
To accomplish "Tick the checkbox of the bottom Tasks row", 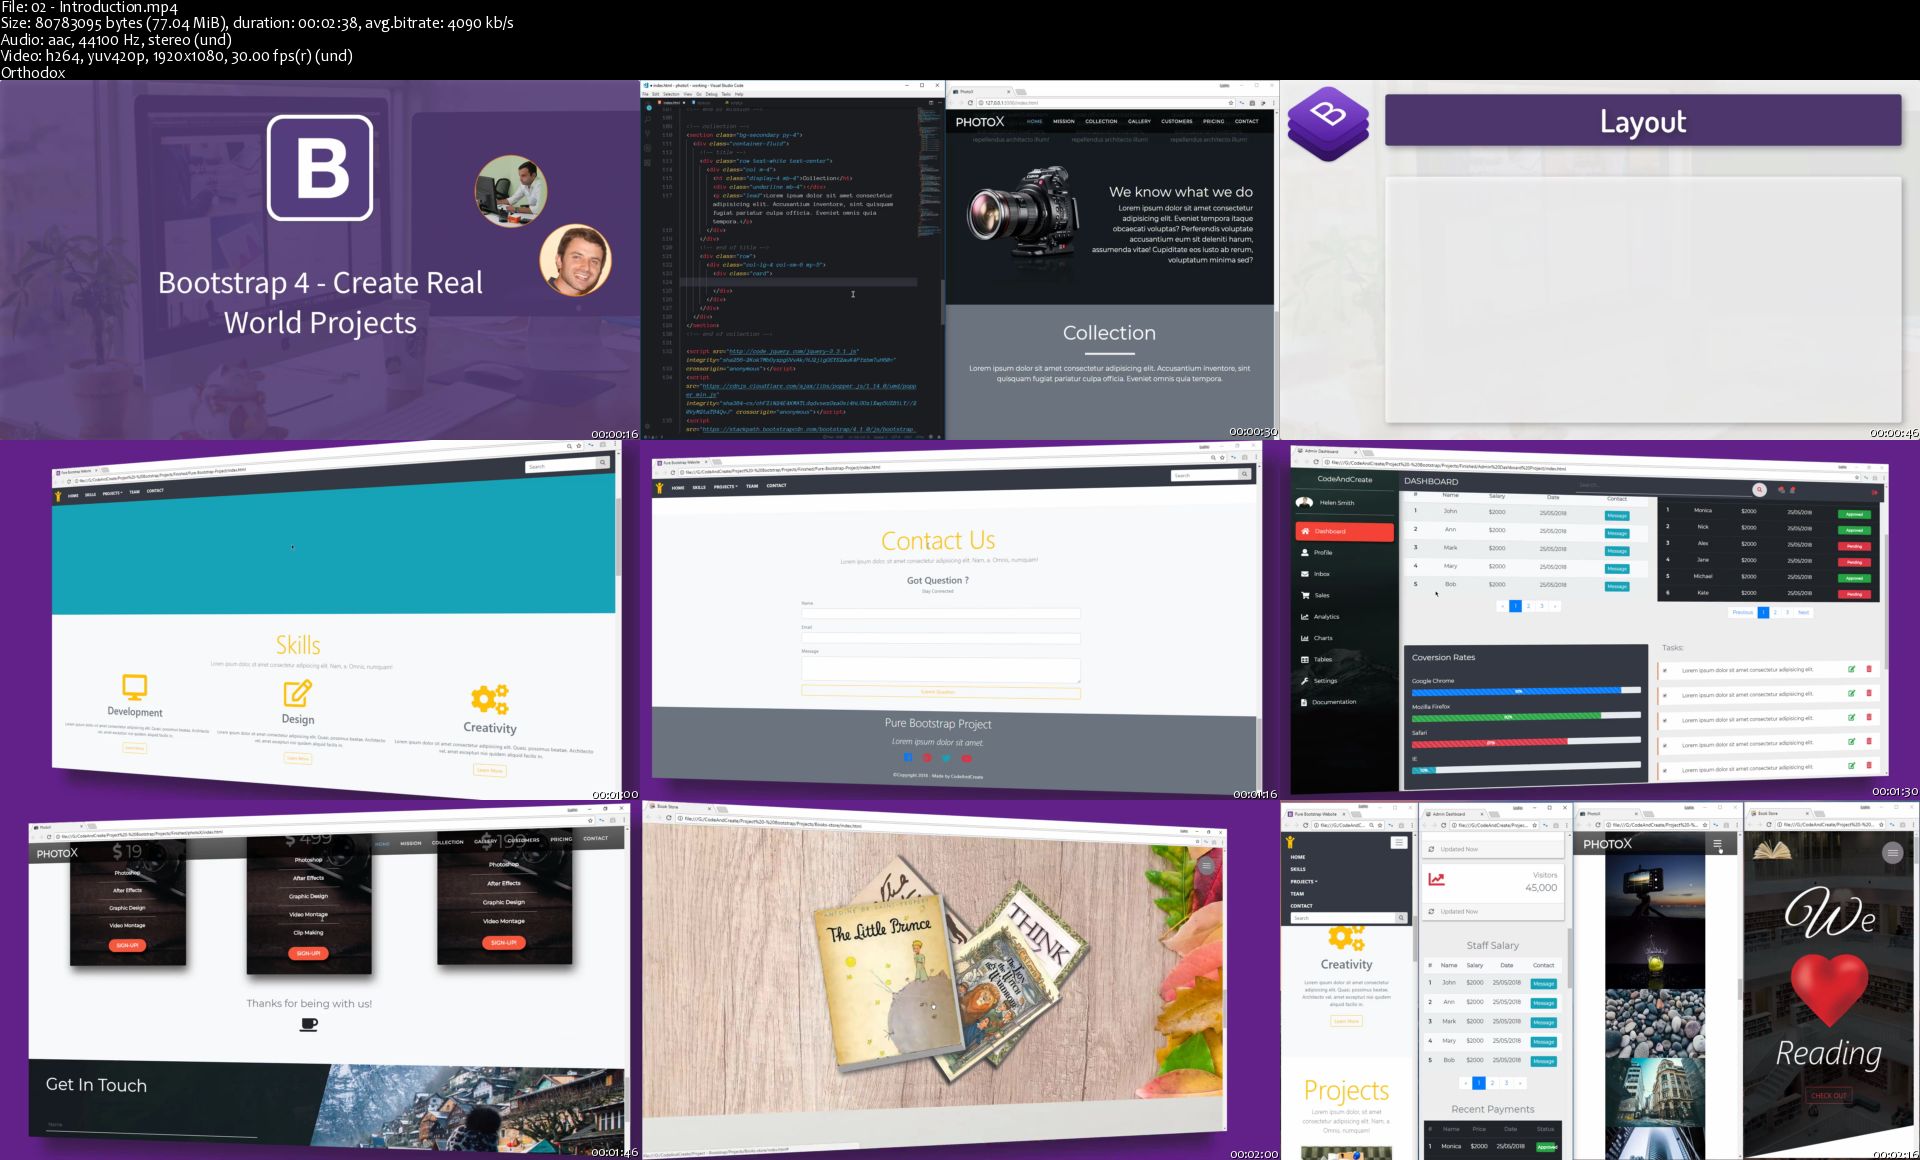I will coord(1664,770).
